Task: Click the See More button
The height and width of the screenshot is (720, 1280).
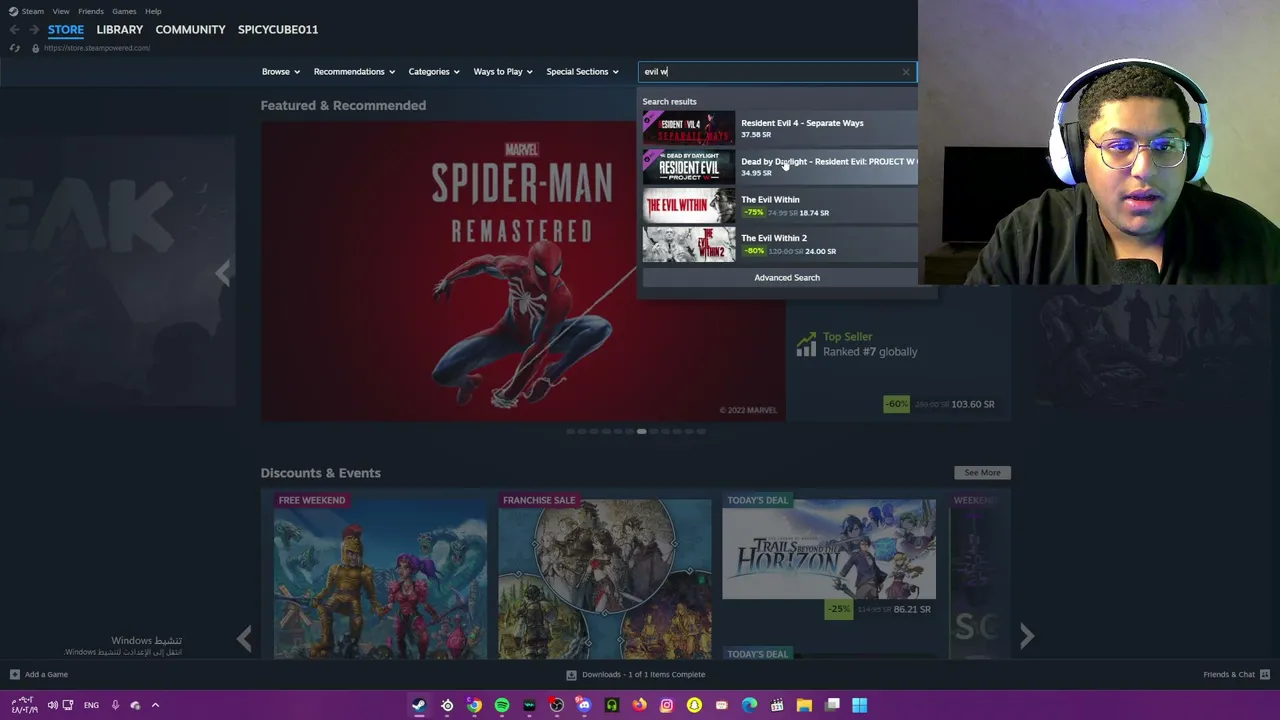Action: pos(982,473)
